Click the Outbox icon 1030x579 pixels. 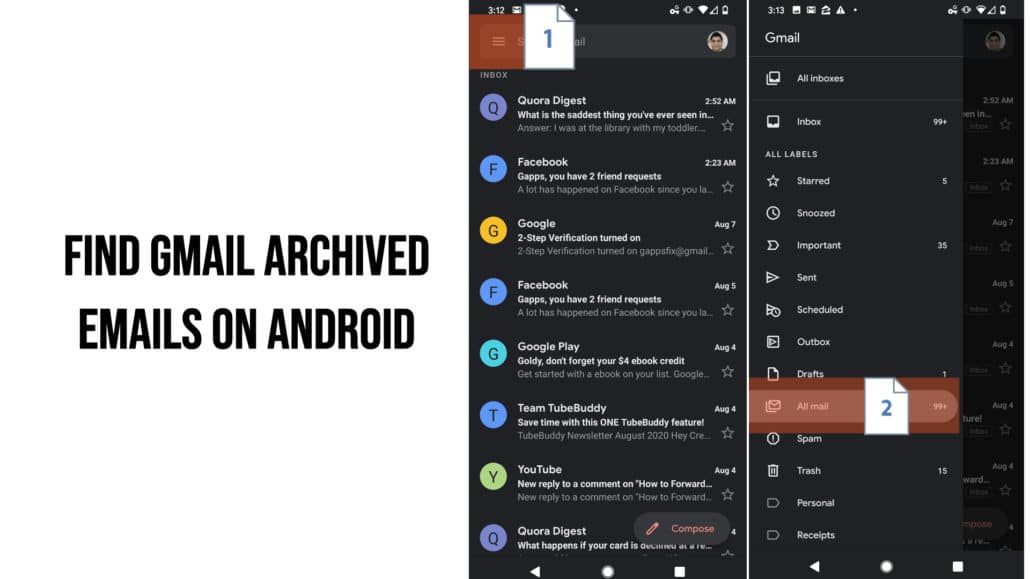[x=773, y=342]
